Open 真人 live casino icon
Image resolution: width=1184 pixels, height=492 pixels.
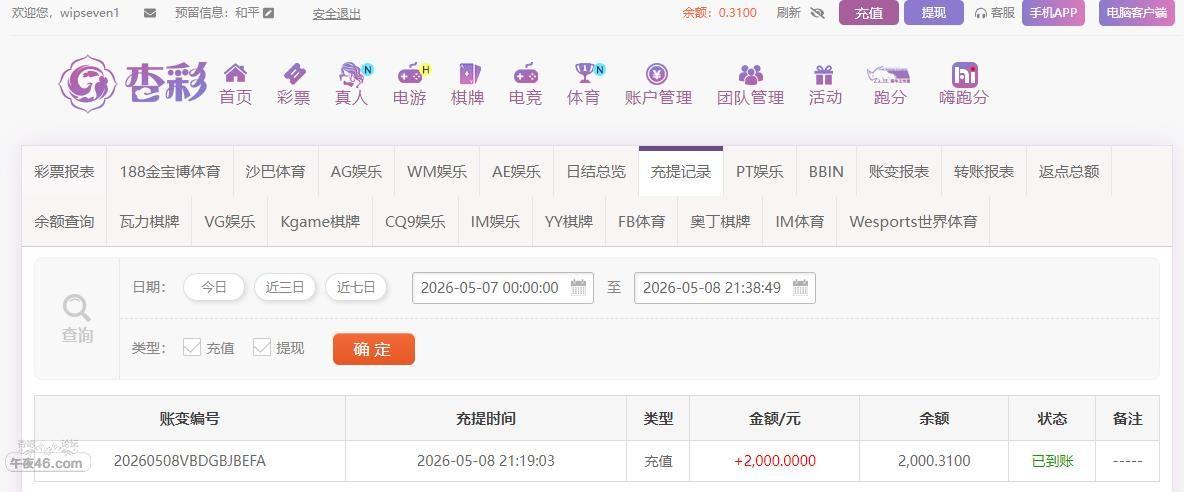tap(353, 74)
